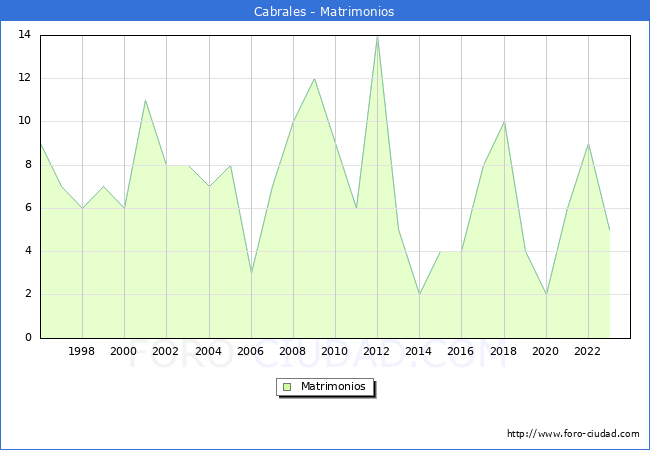Click the 1998 x-axis label
This screenshot has width=650, height=450.
coord(81,351)
